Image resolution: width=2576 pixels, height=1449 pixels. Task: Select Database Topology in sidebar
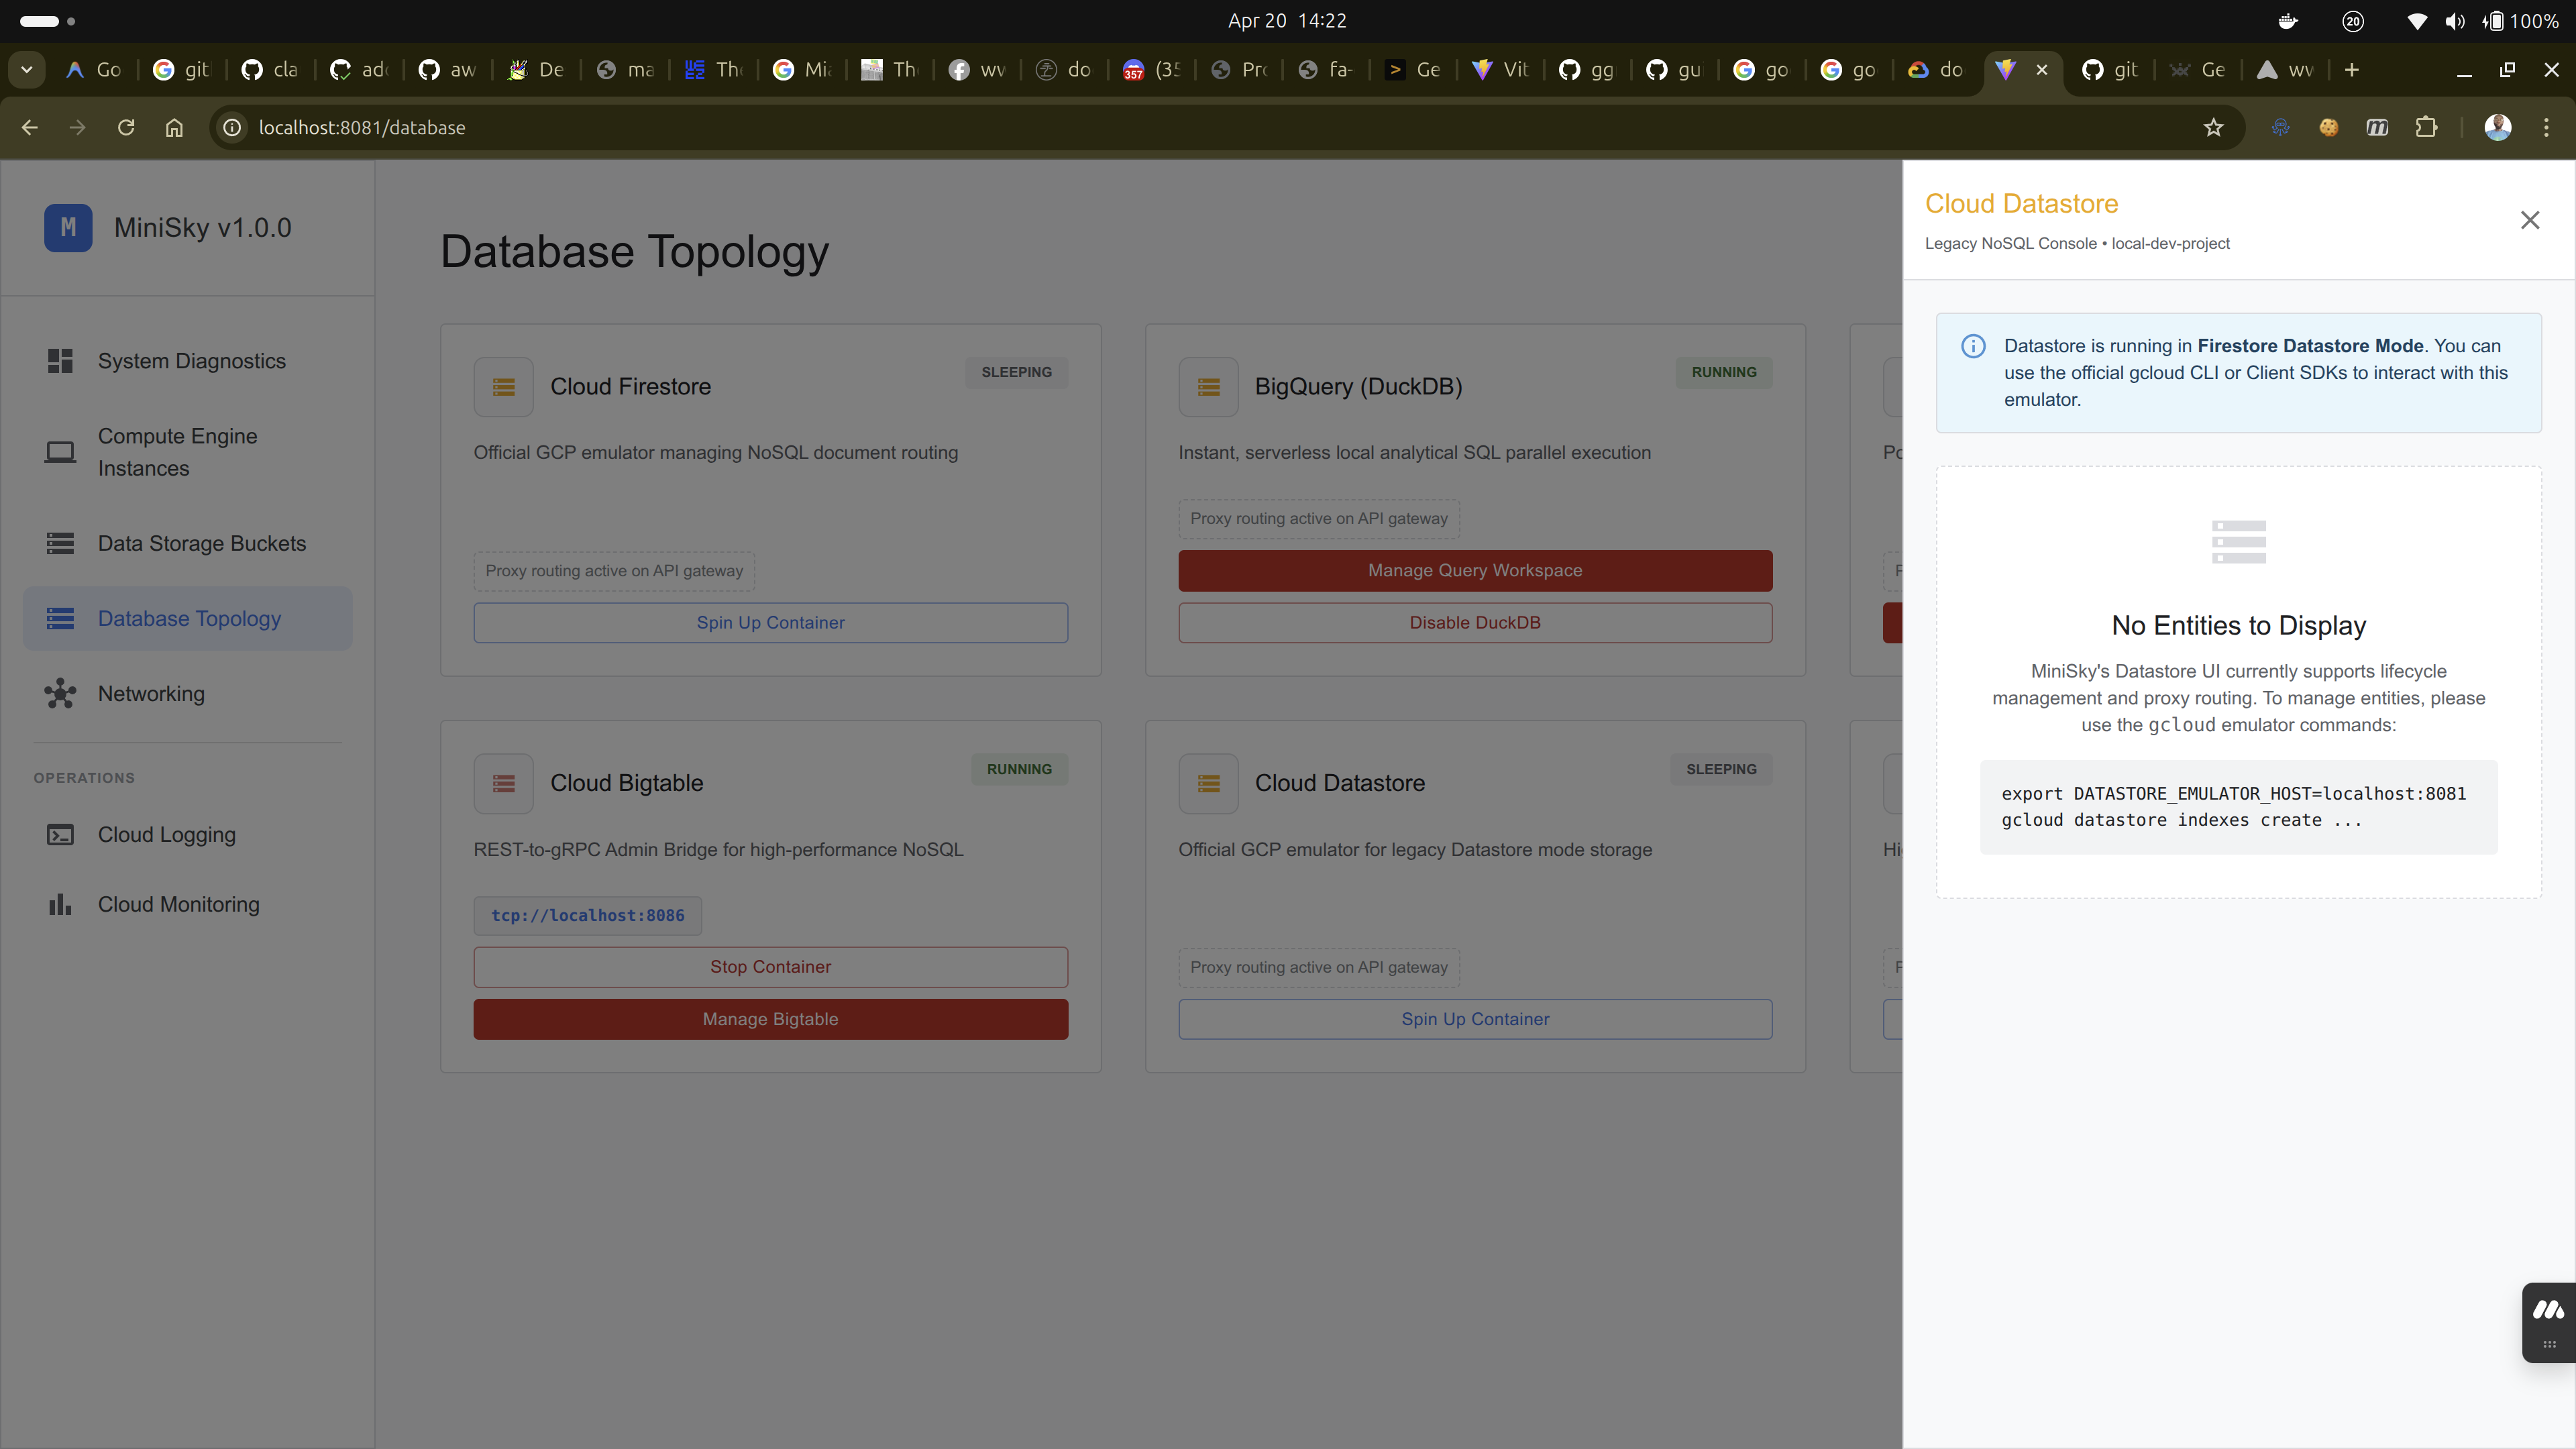click(189, 618)
